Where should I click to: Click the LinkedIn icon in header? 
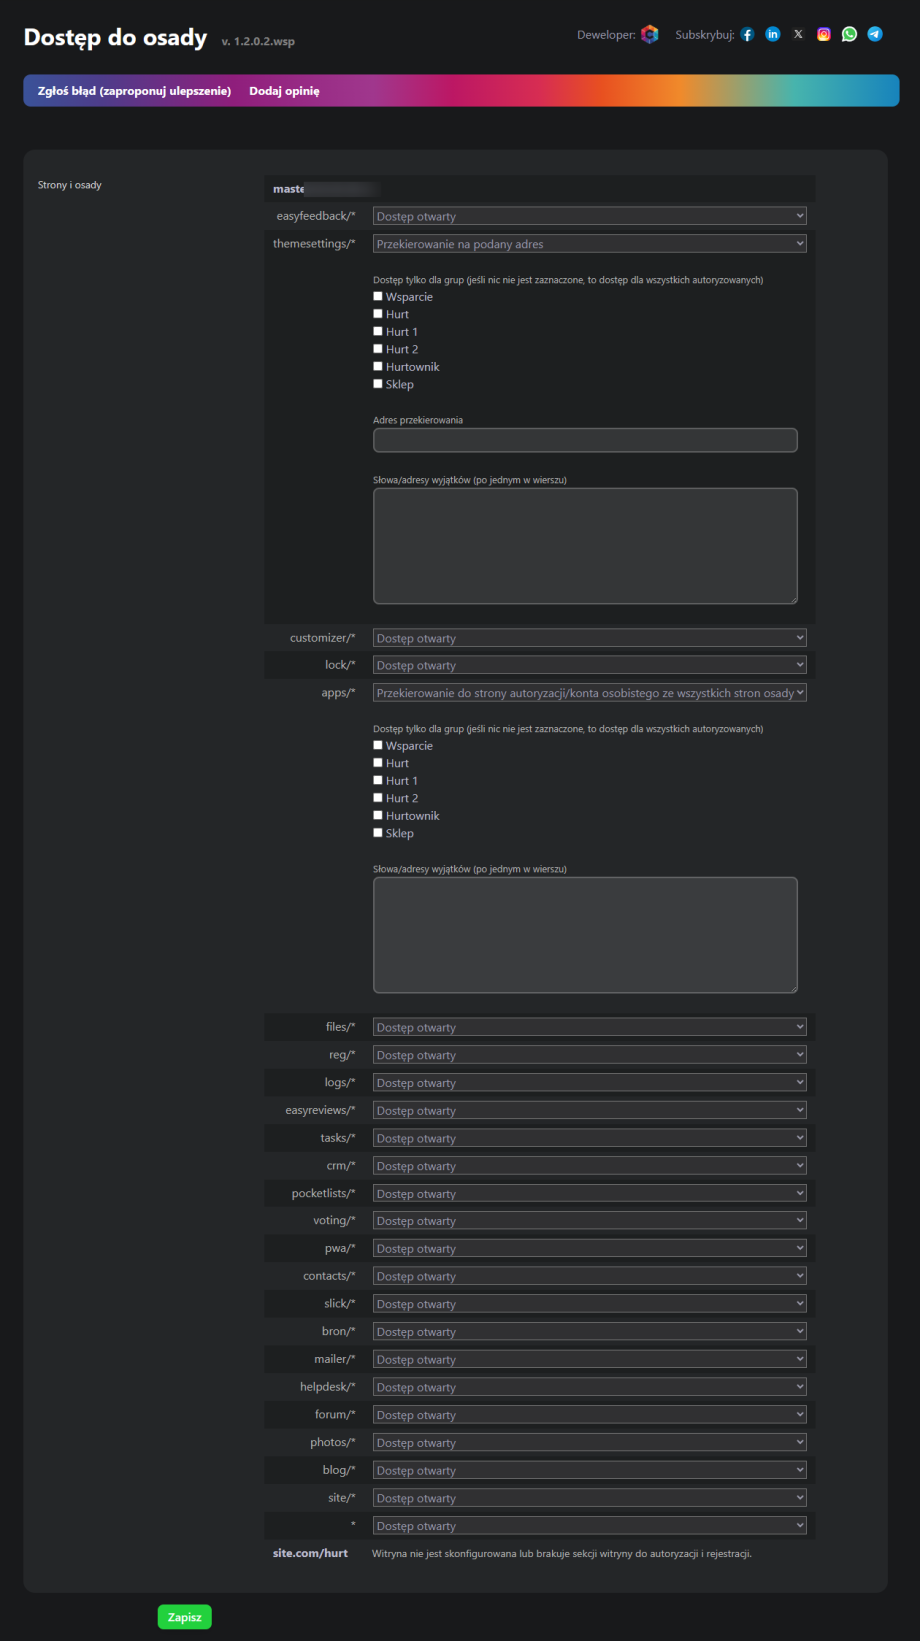[773, 34]
